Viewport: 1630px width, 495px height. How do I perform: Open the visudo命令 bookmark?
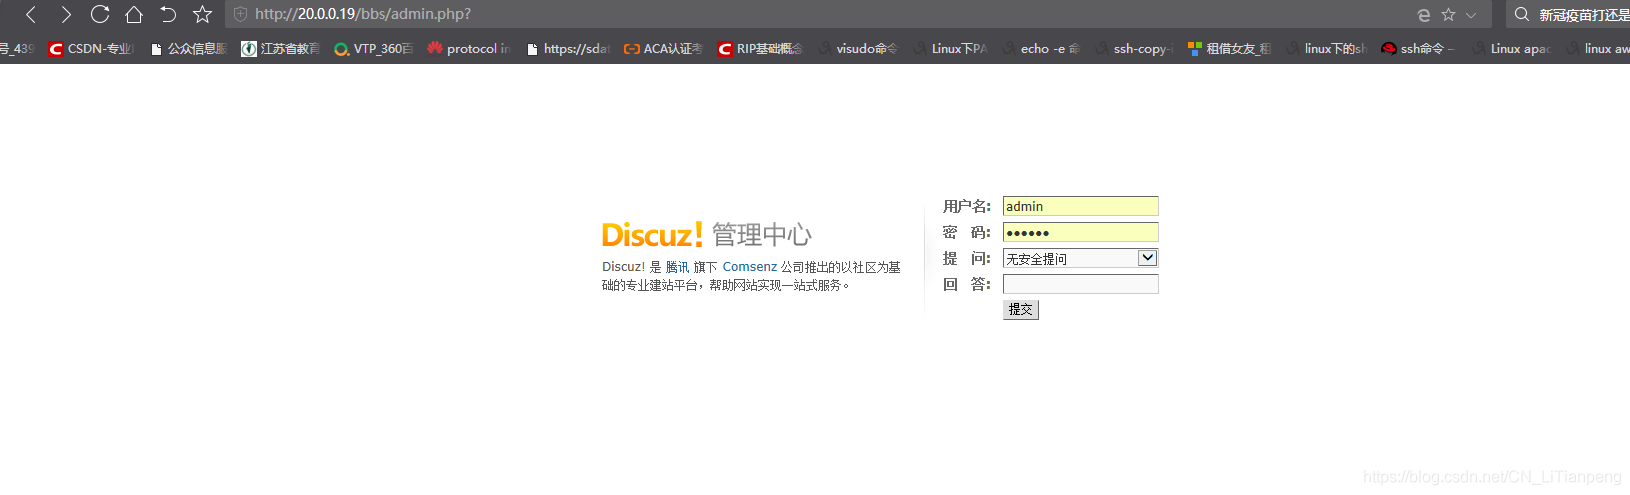tap(857, 48)
